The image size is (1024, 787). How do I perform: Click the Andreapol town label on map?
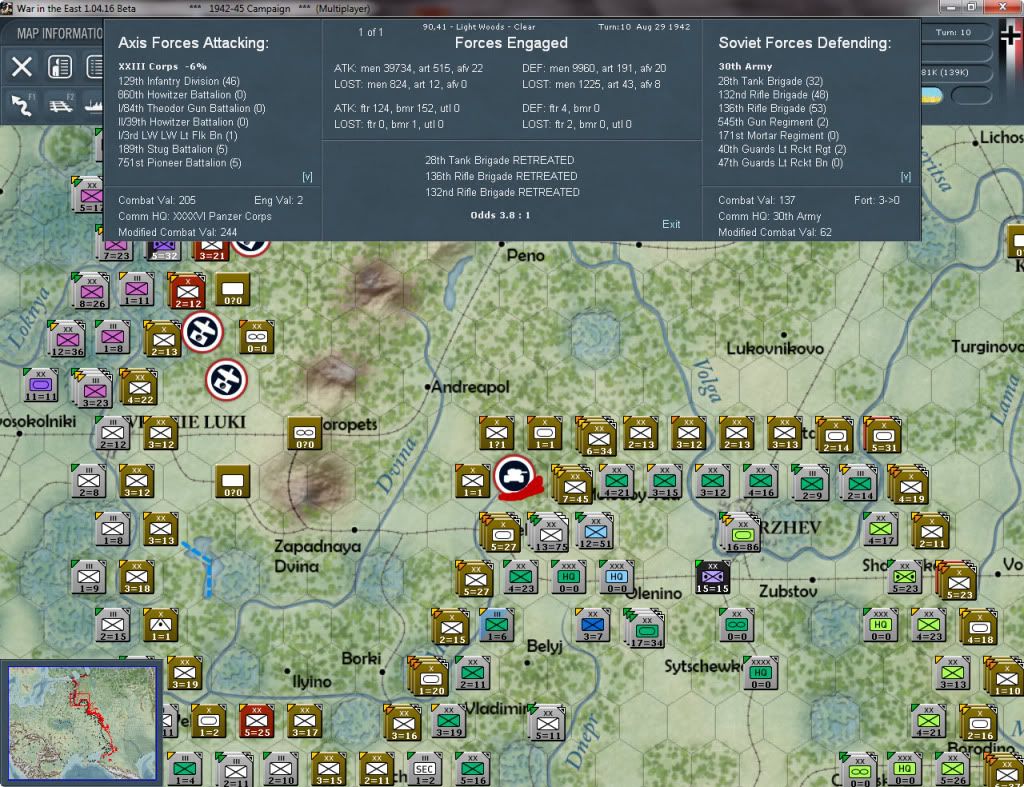point(470,387)
